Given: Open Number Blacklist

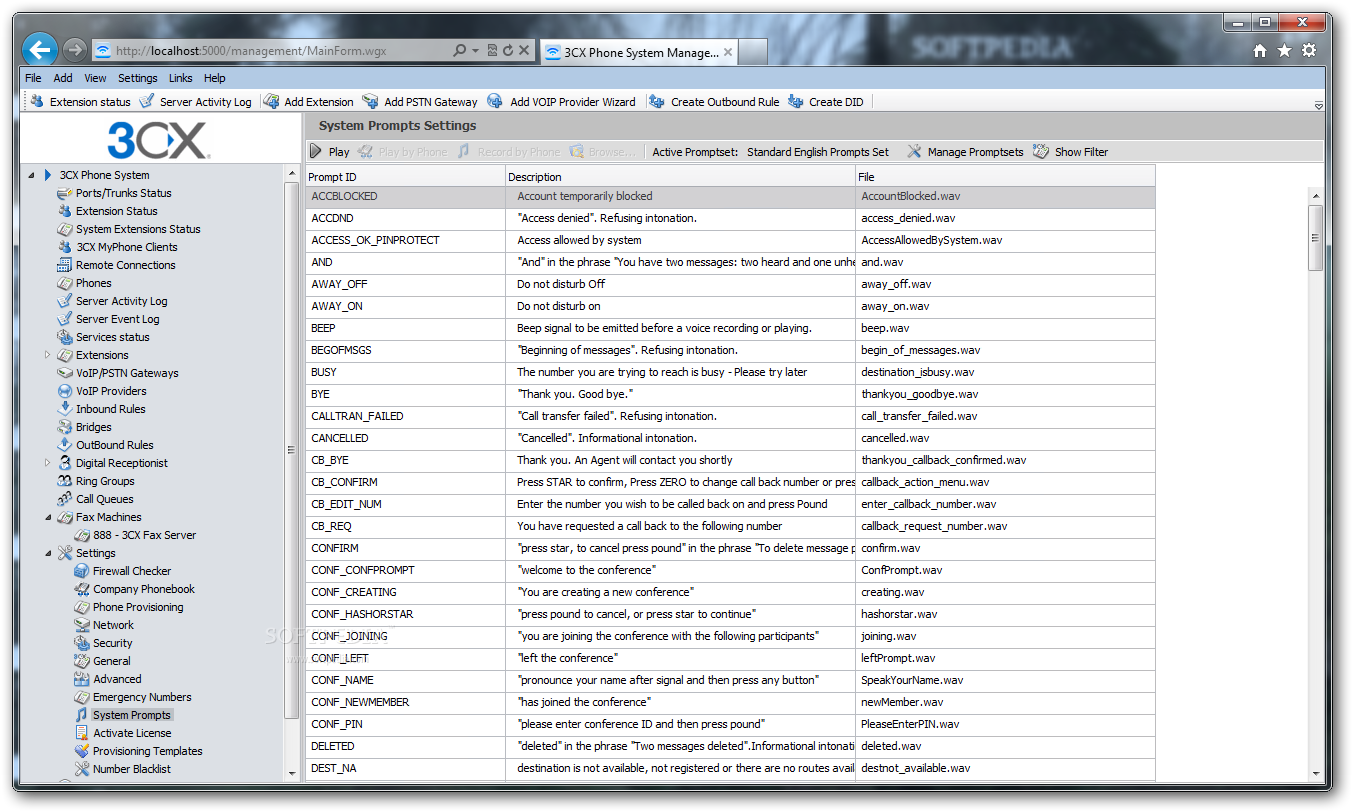Looking at the screenshot, I should [x=132, y=769].
